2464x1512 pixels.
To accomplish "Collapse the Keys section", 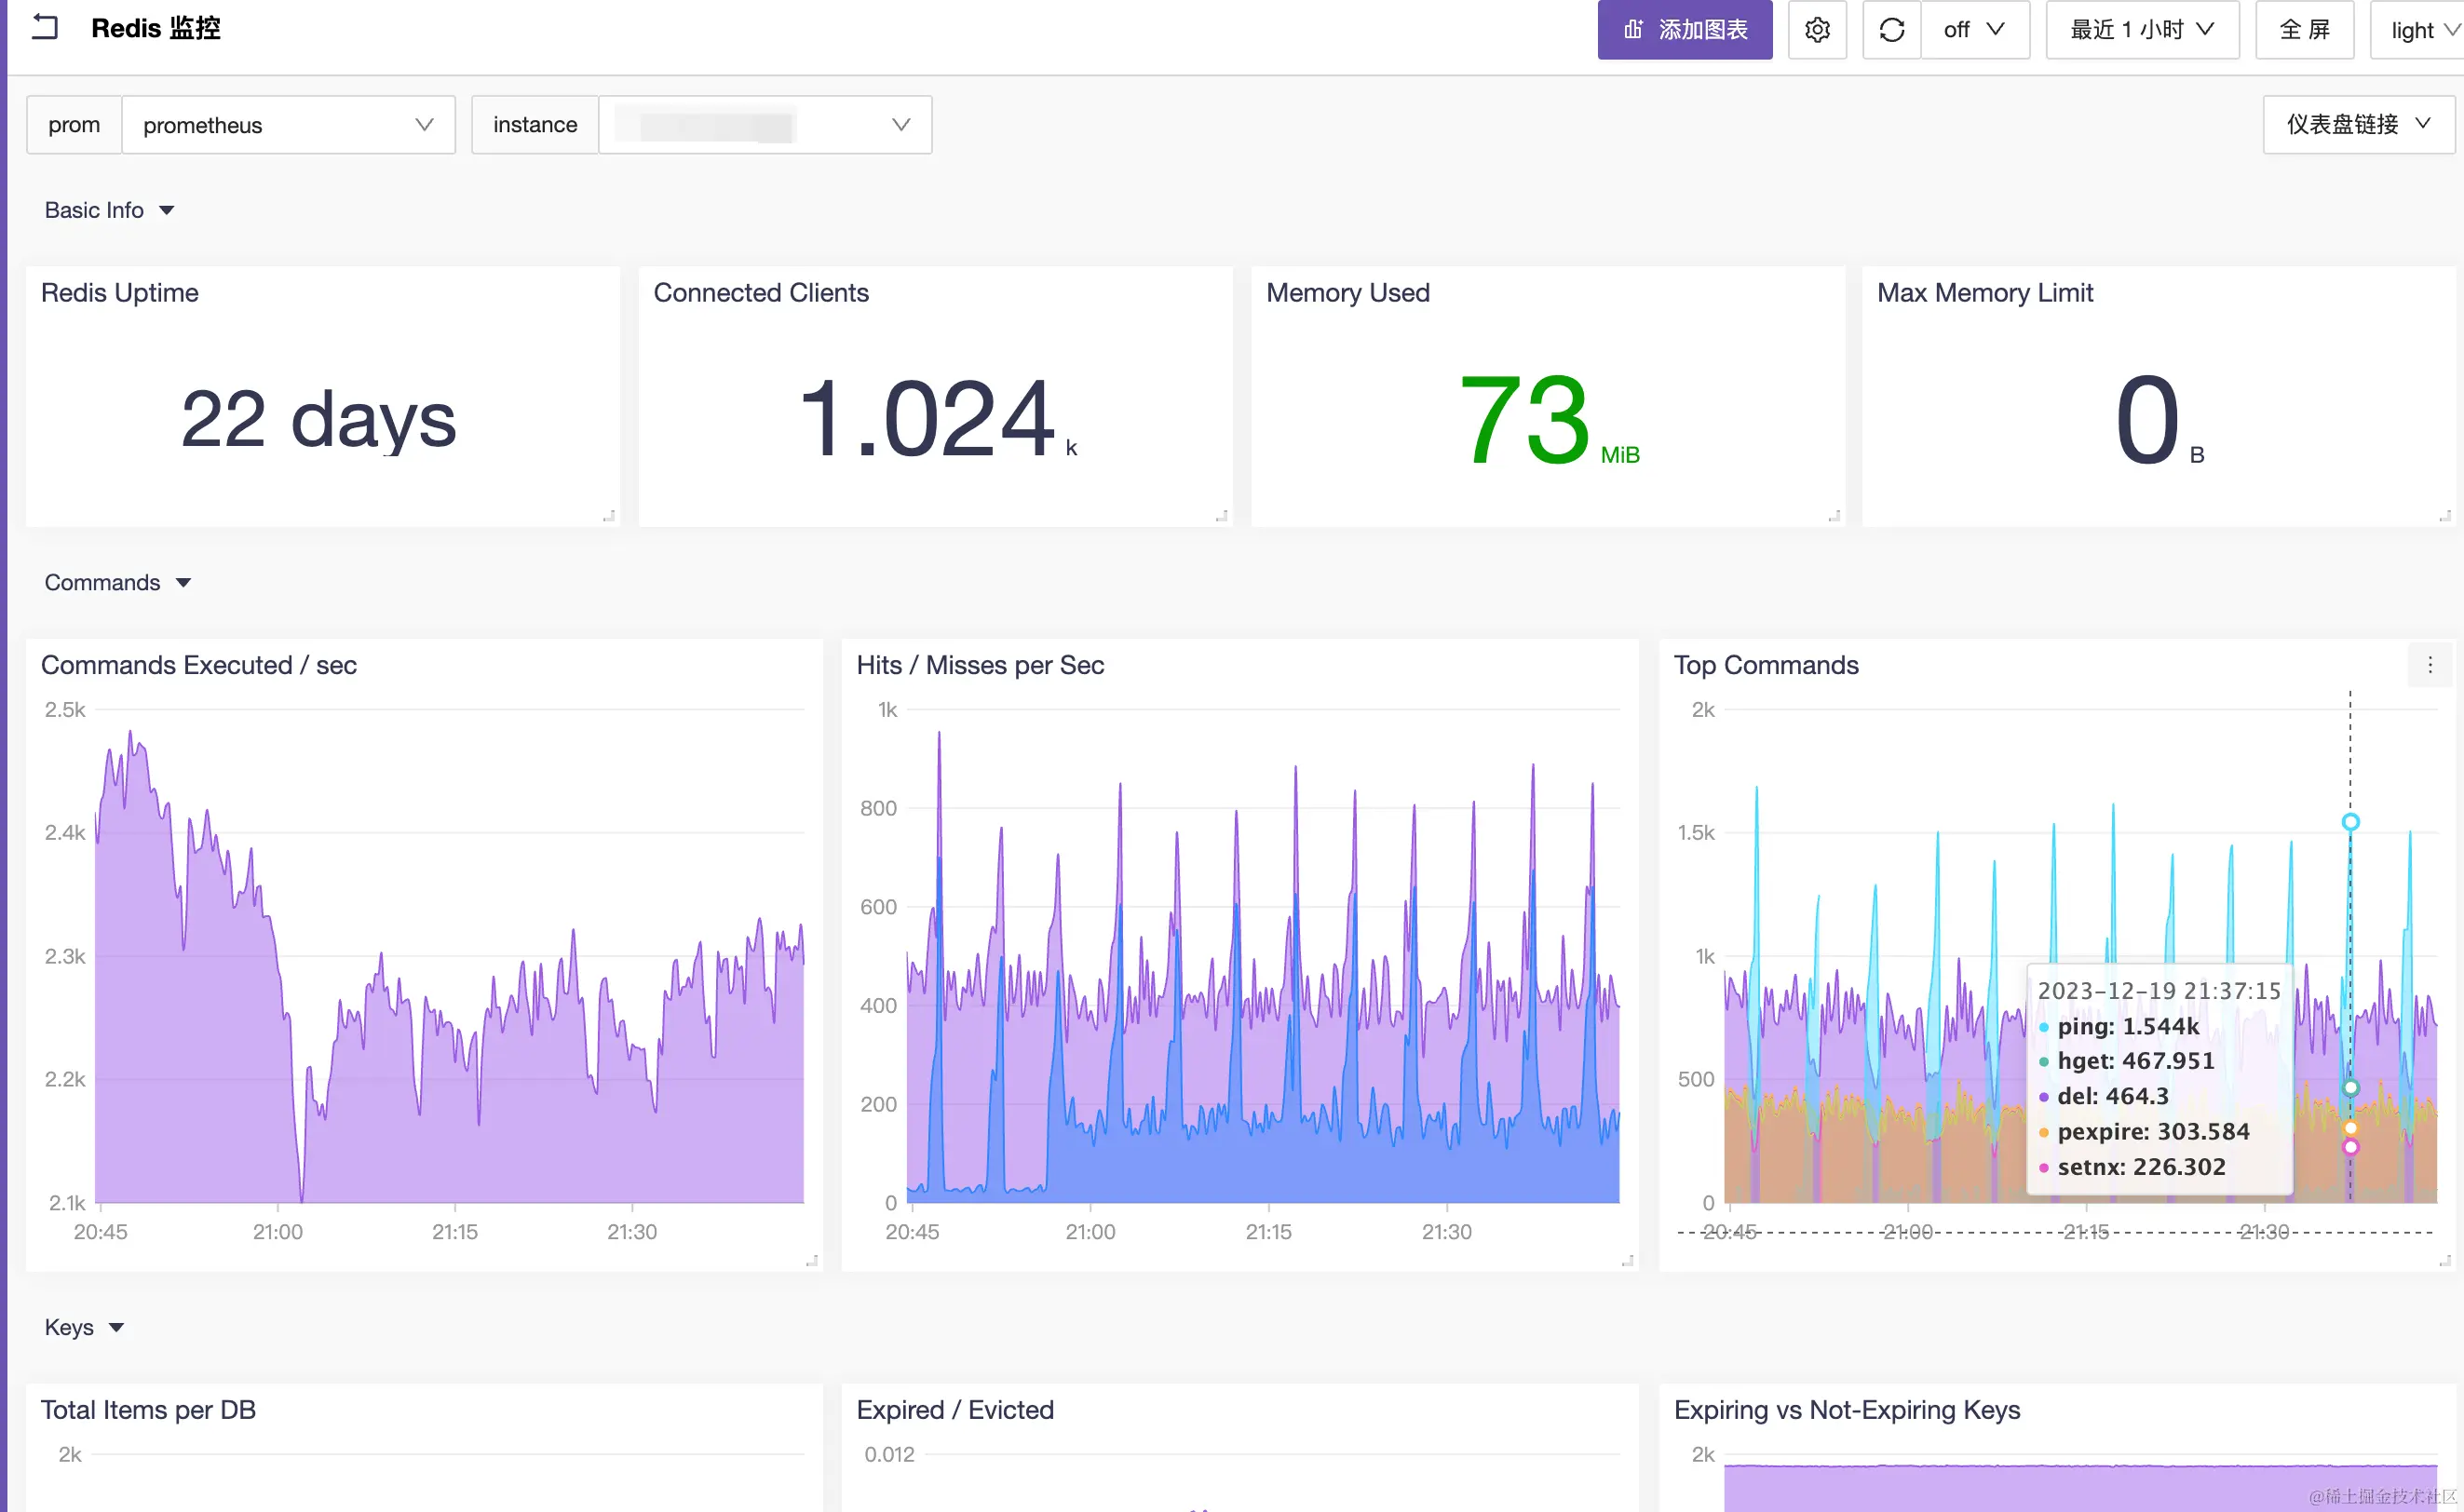I will (84, 1328).
